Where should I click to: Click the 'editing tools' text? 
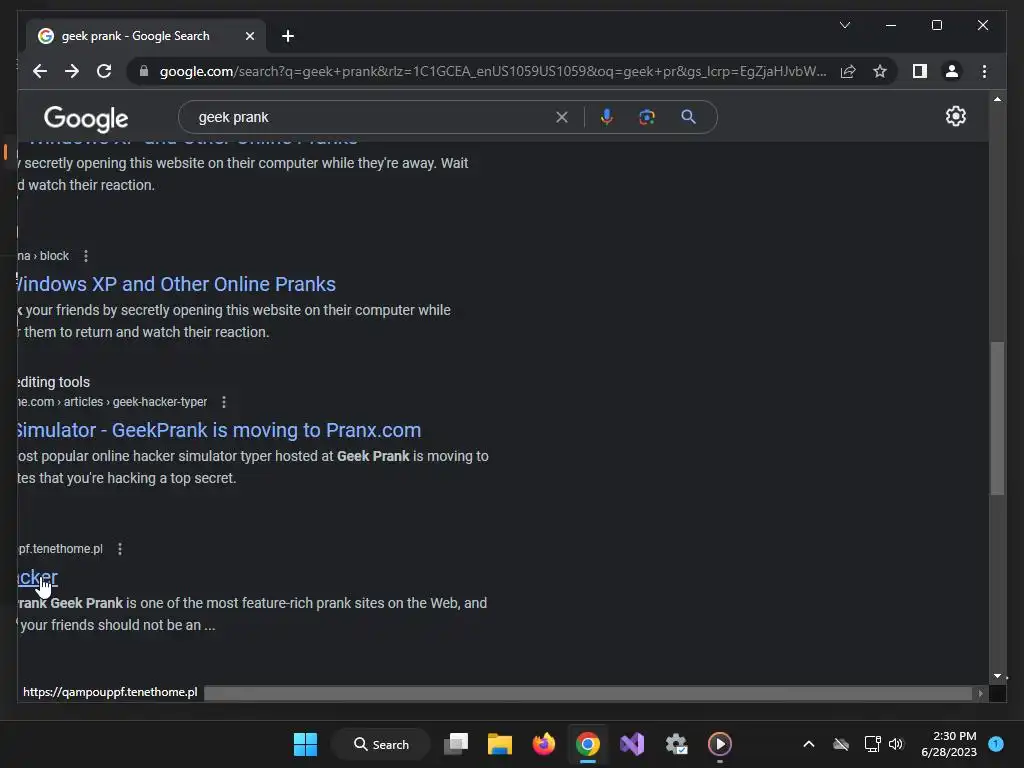coord(54,382)
